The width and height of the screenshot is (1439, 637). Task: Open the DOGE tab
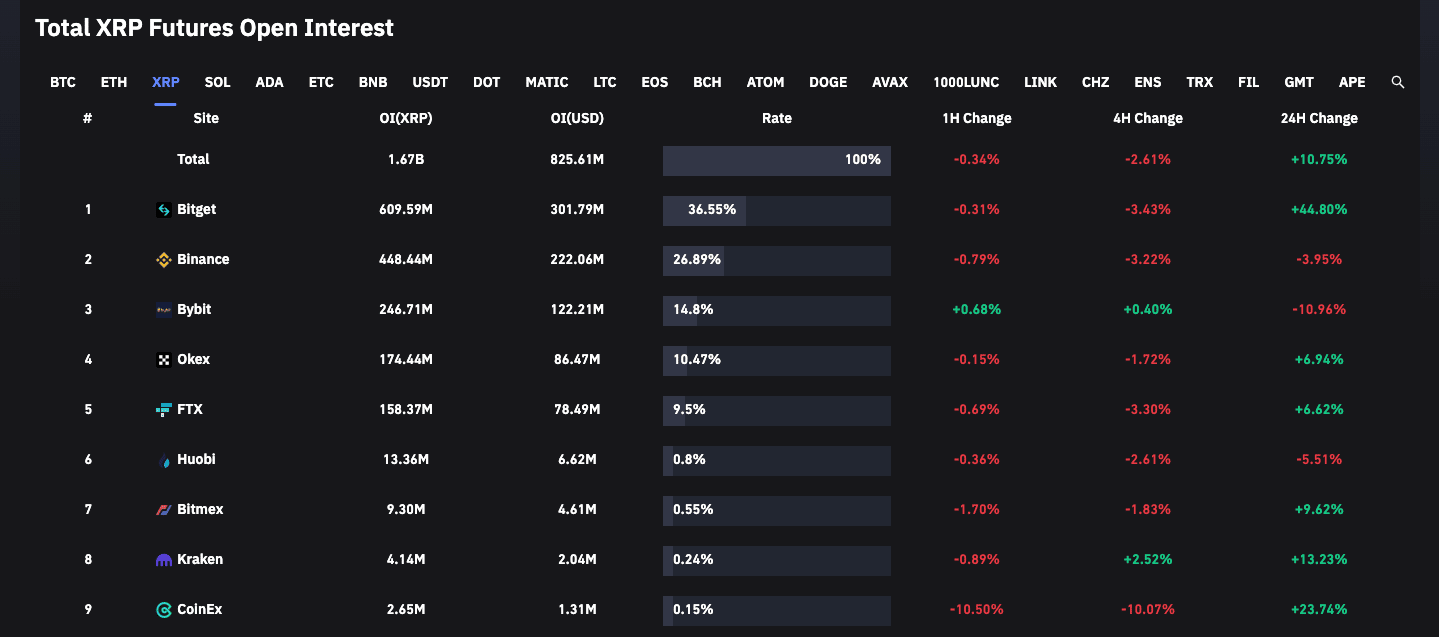point(827,82)
